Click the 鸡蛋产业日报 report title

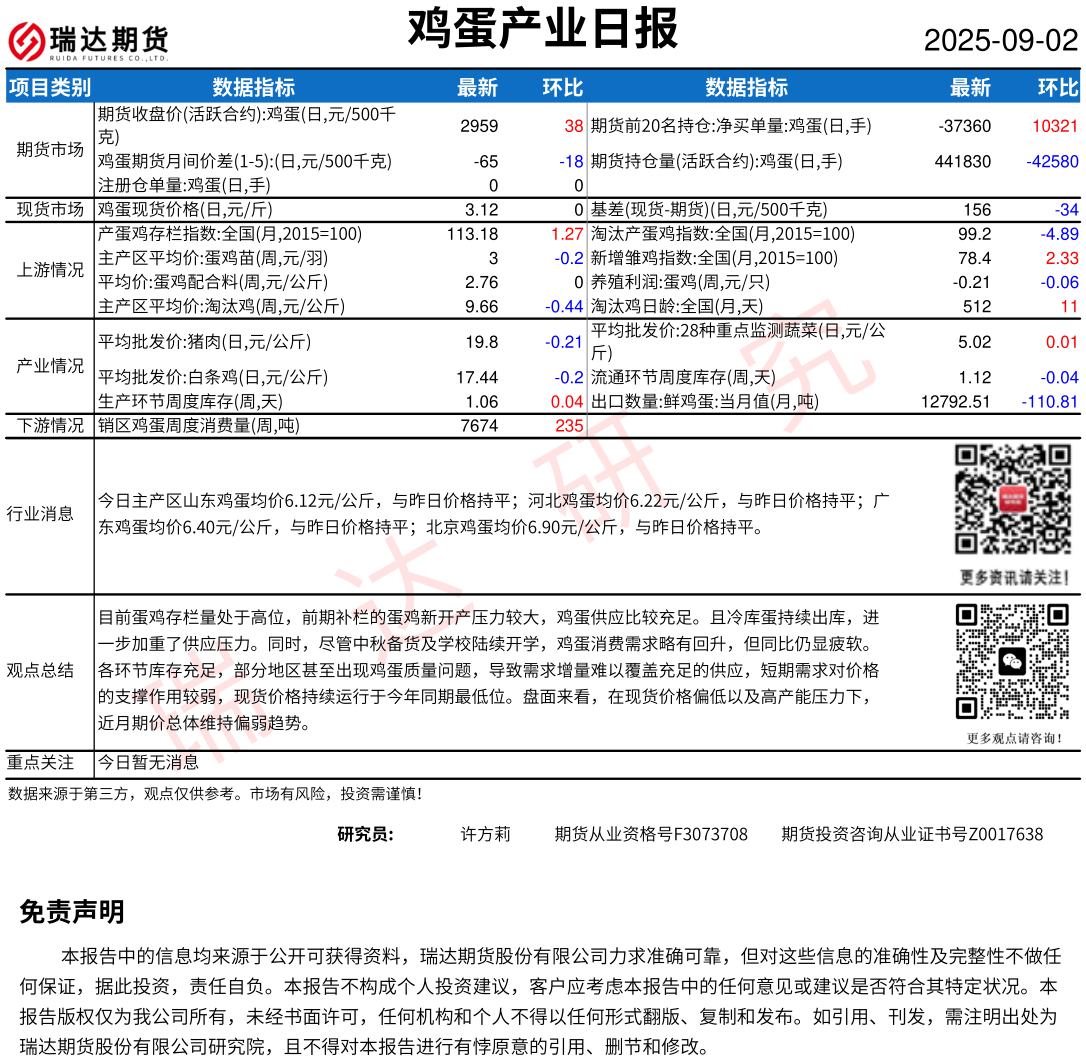click(x=542, y=30)
